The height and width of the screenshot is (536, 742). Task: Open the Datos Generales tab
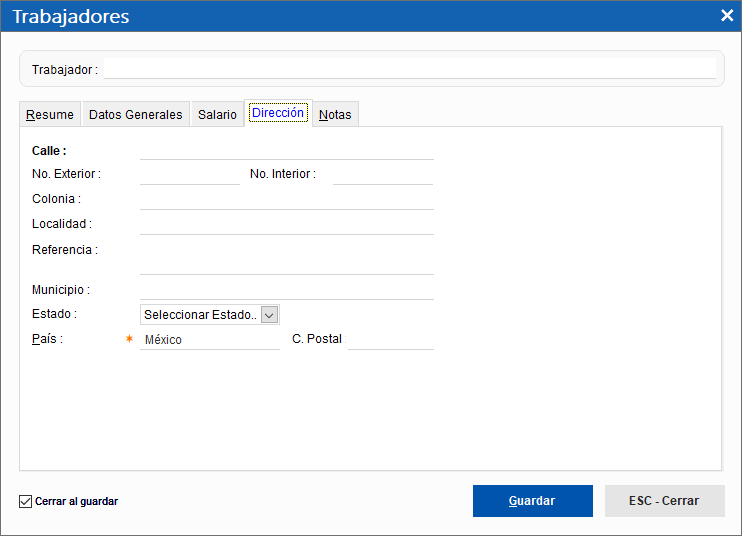(x=136, y=114)
